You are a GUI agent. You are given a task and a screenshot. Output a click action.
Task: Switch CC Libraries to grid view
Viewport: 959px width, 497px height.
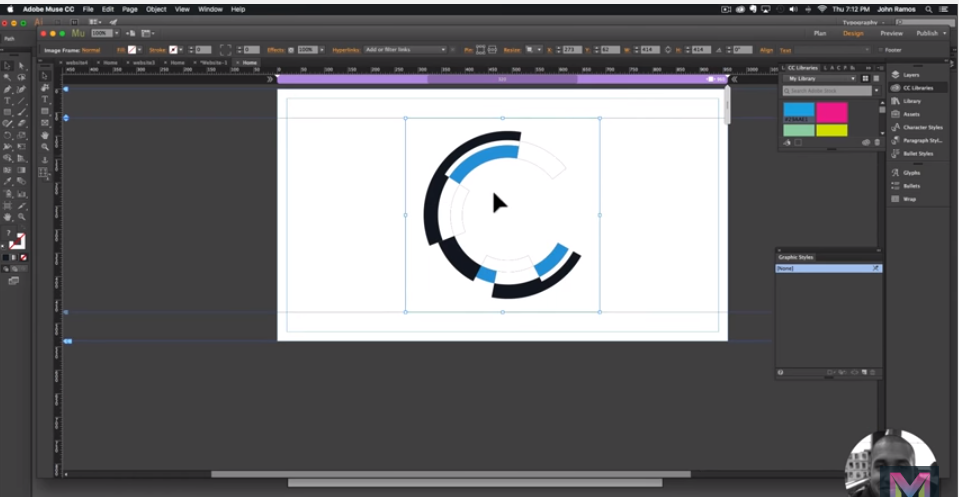865,79
